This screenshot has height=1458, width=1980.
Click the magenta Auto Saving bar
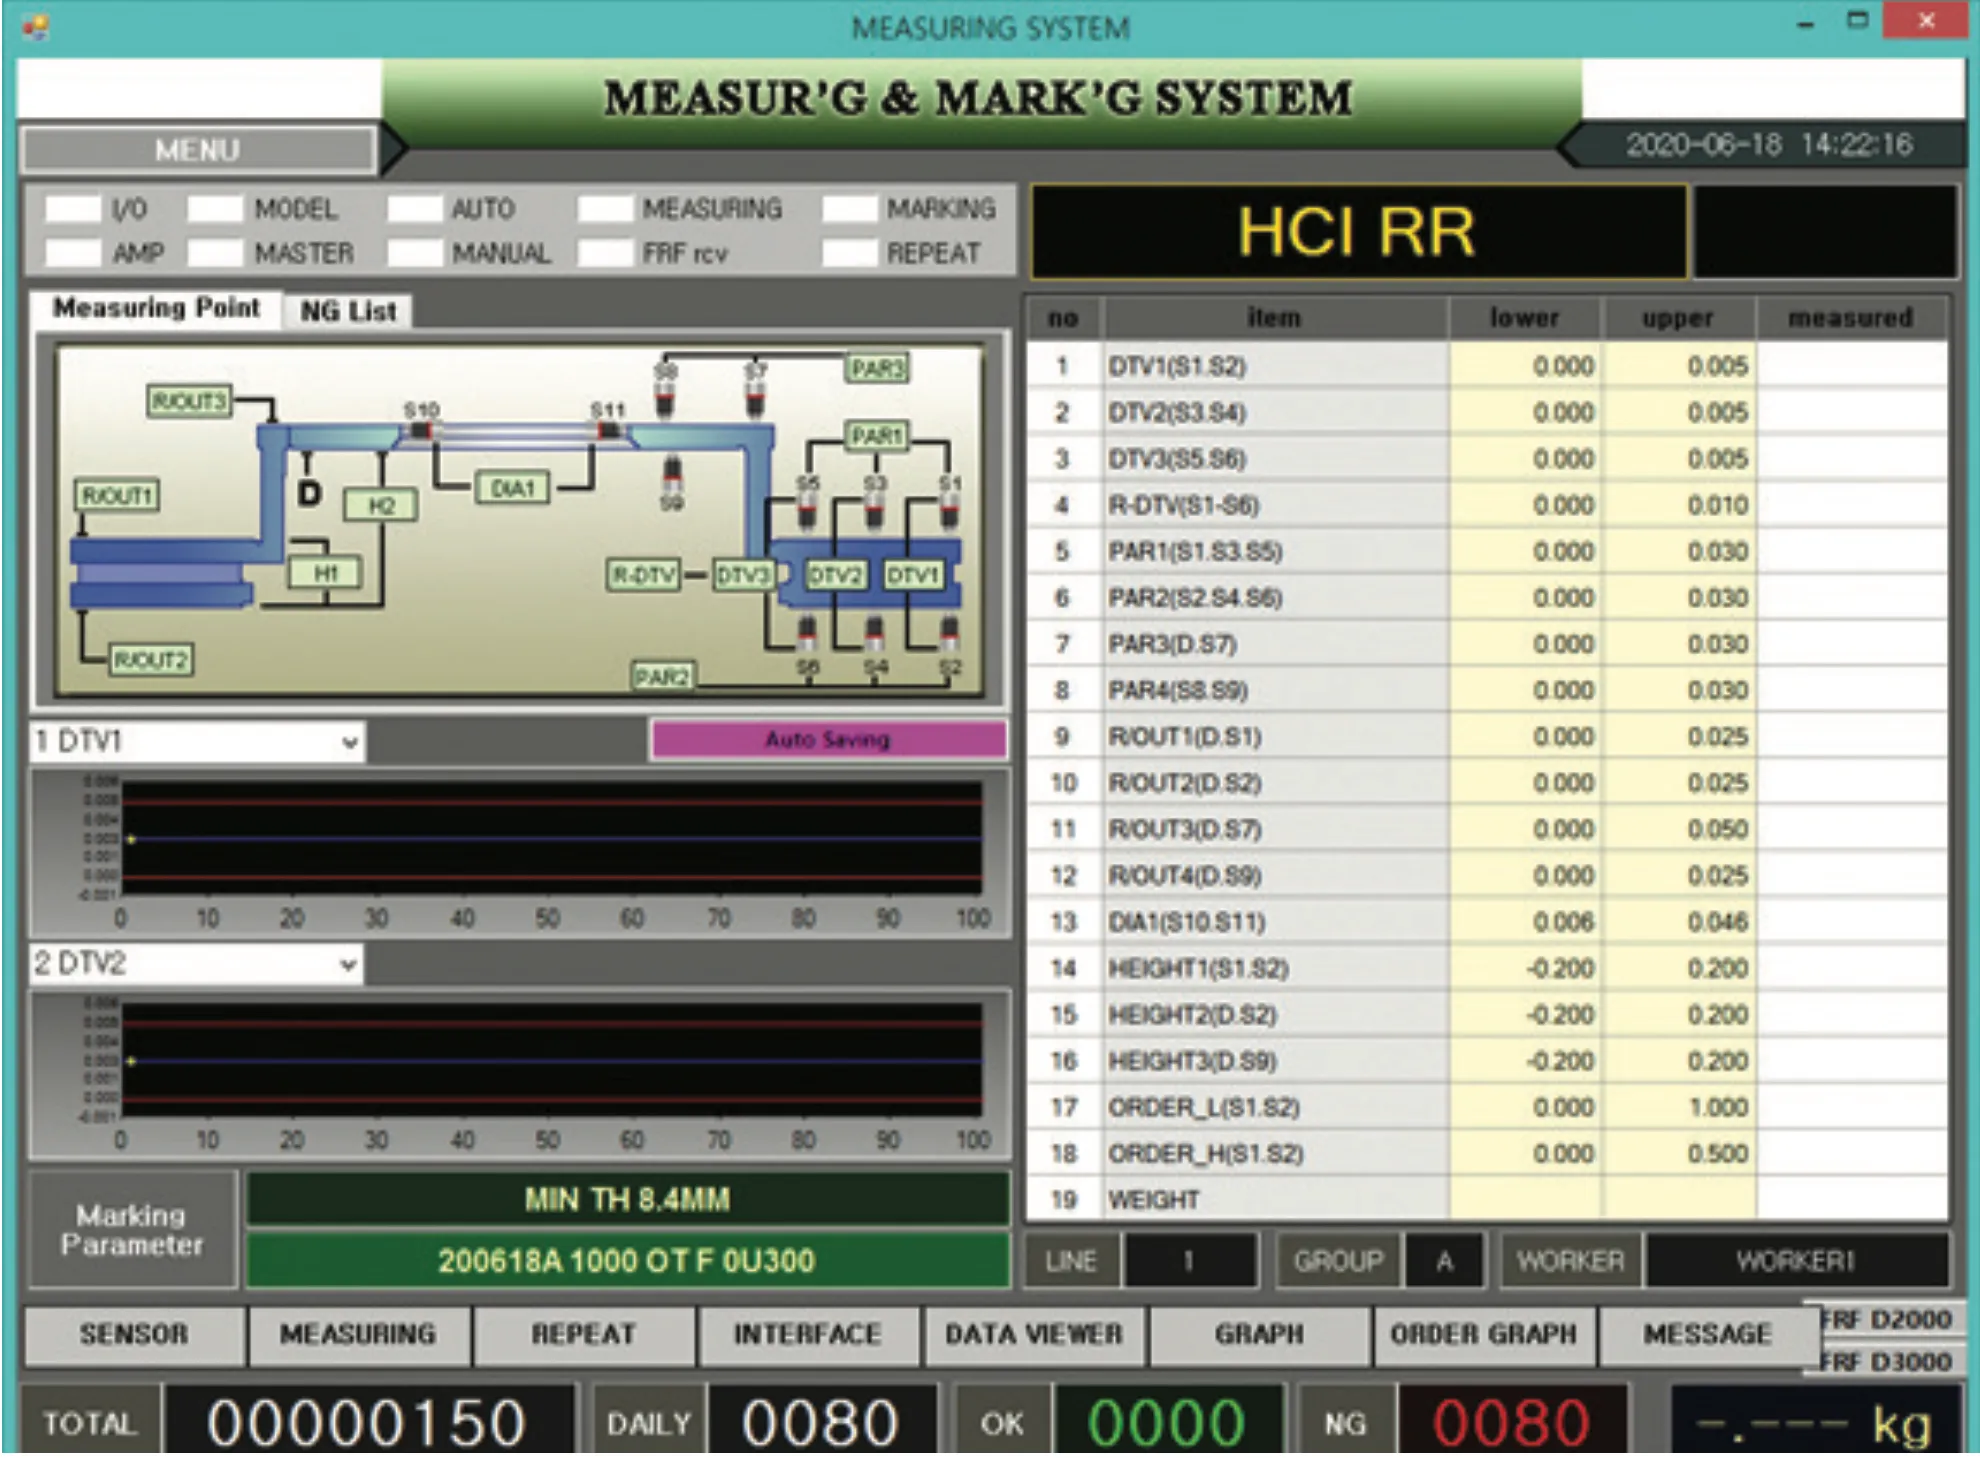[827, 740]
